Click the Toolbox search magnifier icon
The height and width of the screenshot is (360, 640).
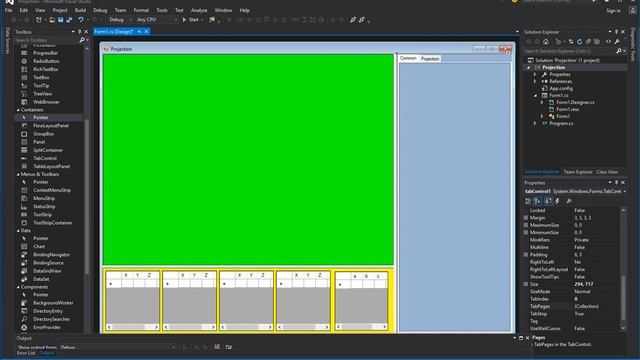[x=82, y=40]
